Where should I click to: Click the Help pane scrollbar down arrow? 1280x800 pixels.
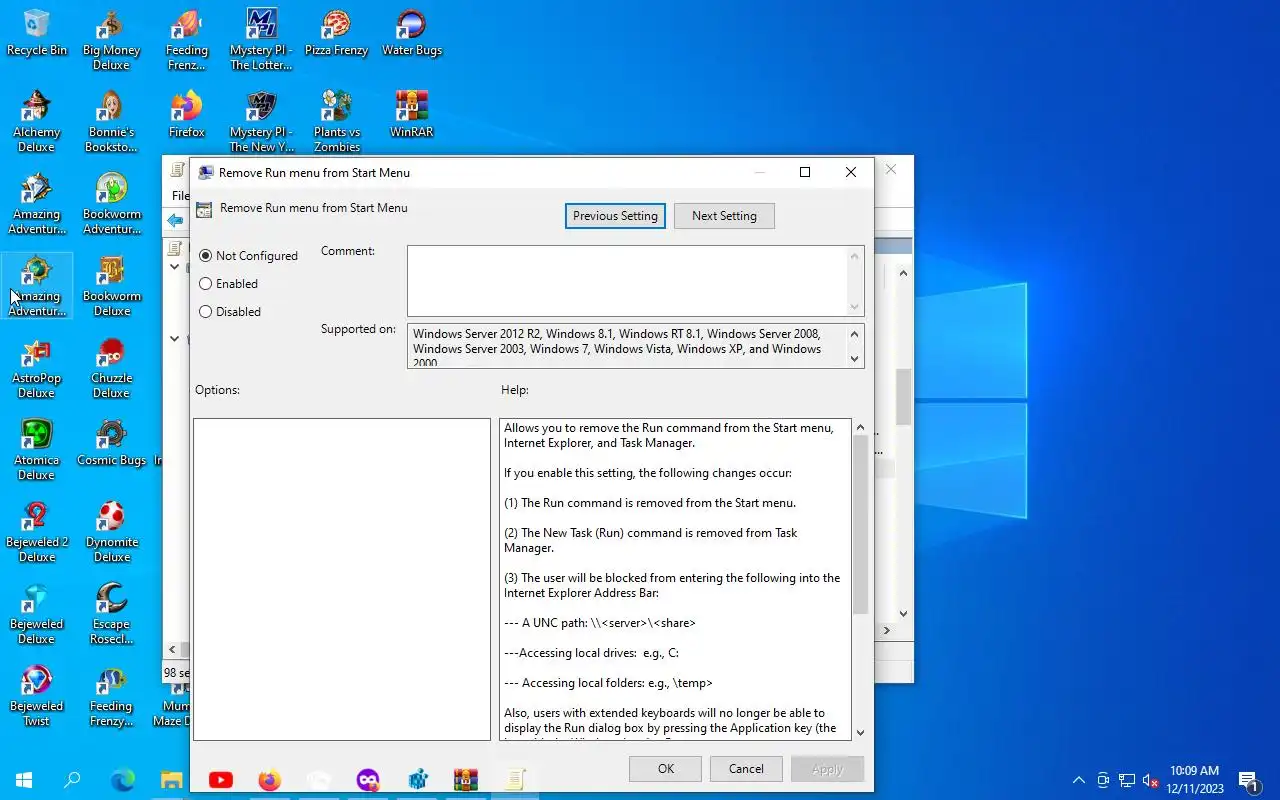[x=860, y=732]
